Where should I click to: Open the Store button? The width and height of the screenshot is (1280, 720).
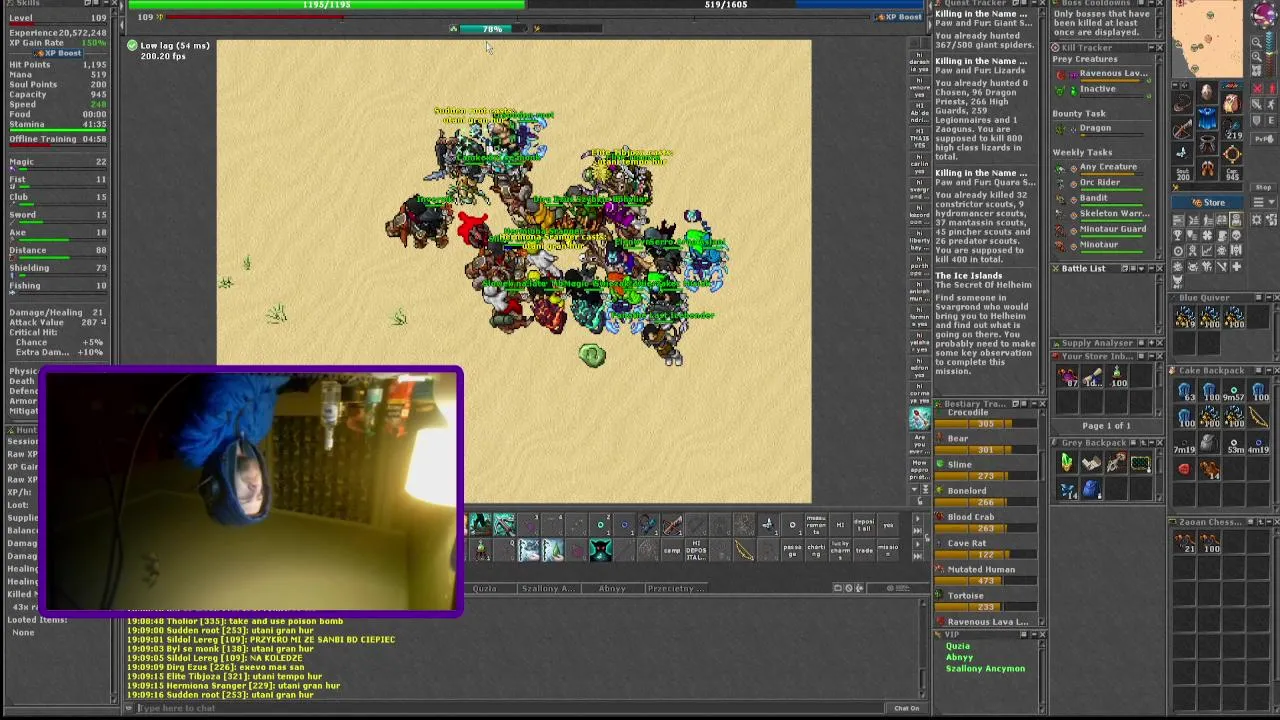[x=1207, y=202]
